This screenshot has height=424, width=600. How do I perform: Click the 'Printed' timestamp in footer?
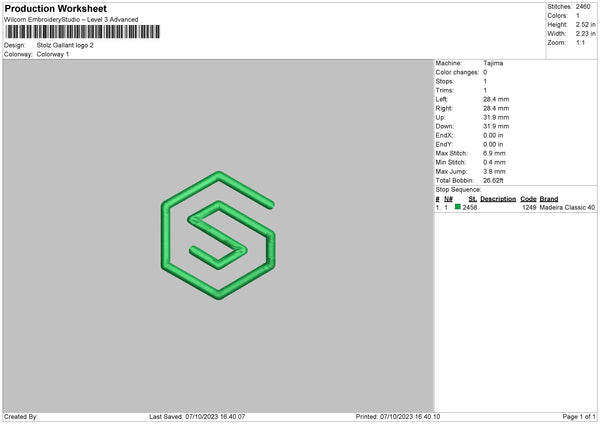pyautogui.click(x=398, y=417)
